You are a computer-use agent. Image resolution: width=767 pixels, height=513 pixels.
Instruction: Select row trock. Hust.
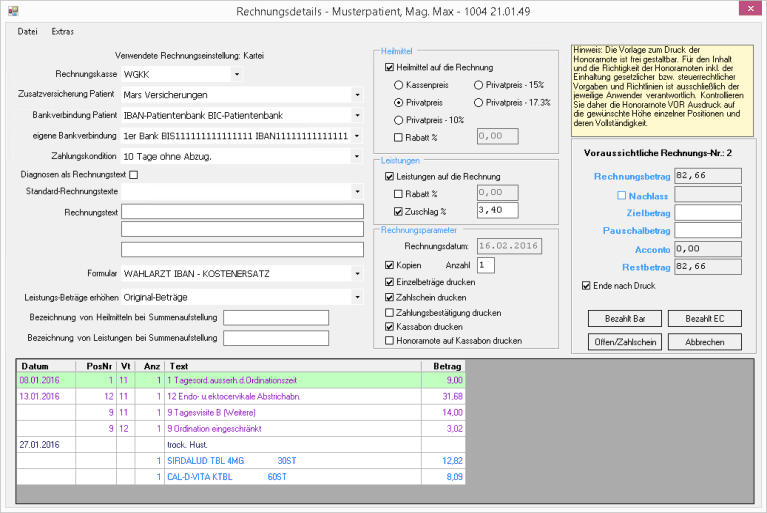[241, 445]
